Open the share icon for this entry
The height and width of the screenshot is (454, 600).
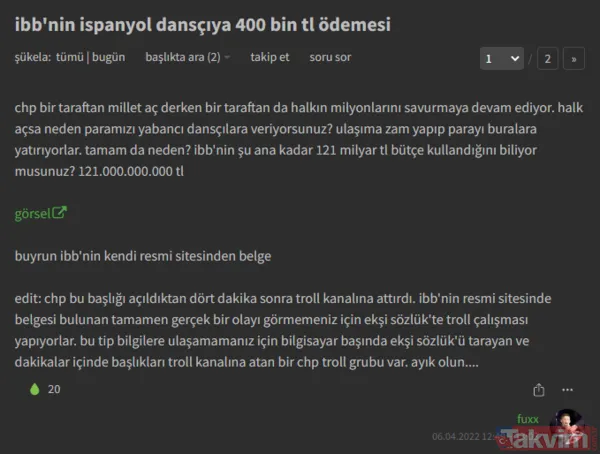tap(539, 390)
